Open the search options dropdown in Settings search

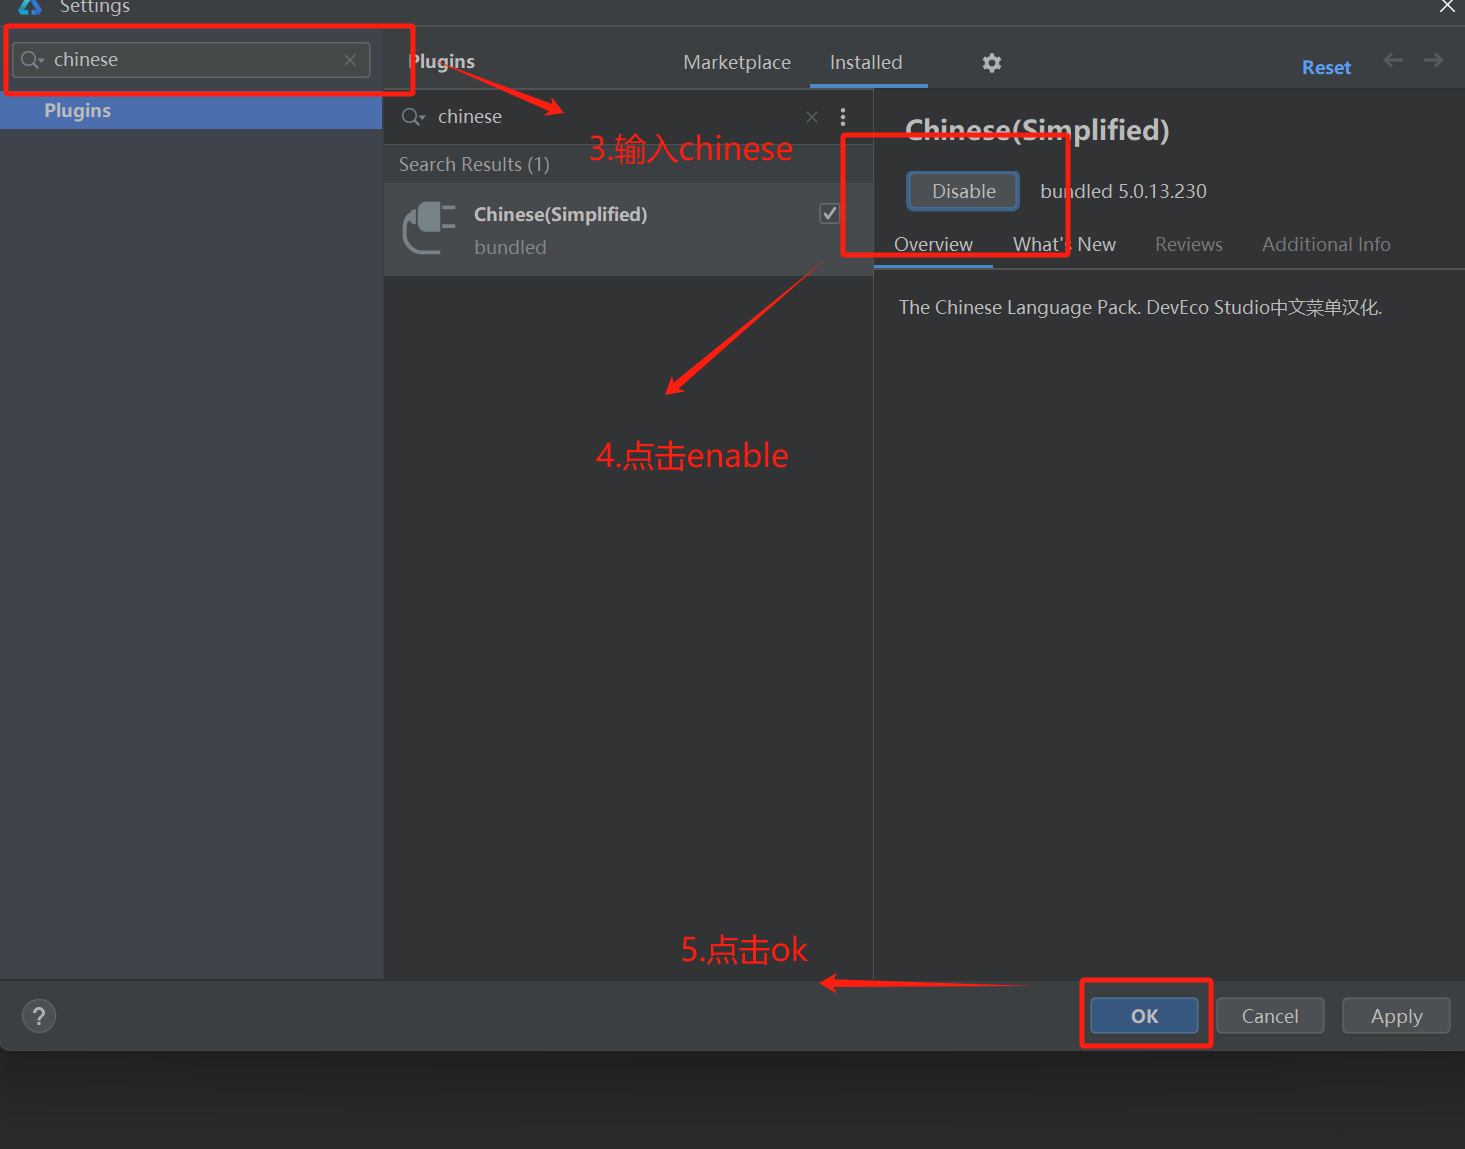point(31,59)
